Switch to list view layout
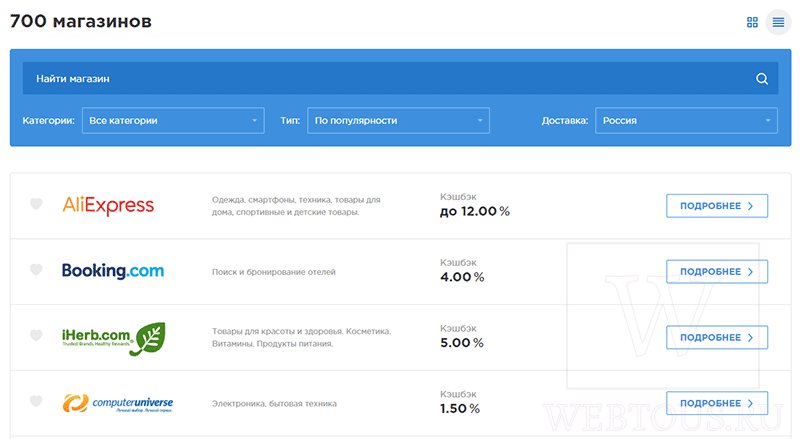The width and height of the screenshot is (800, 439). (778, 22)
